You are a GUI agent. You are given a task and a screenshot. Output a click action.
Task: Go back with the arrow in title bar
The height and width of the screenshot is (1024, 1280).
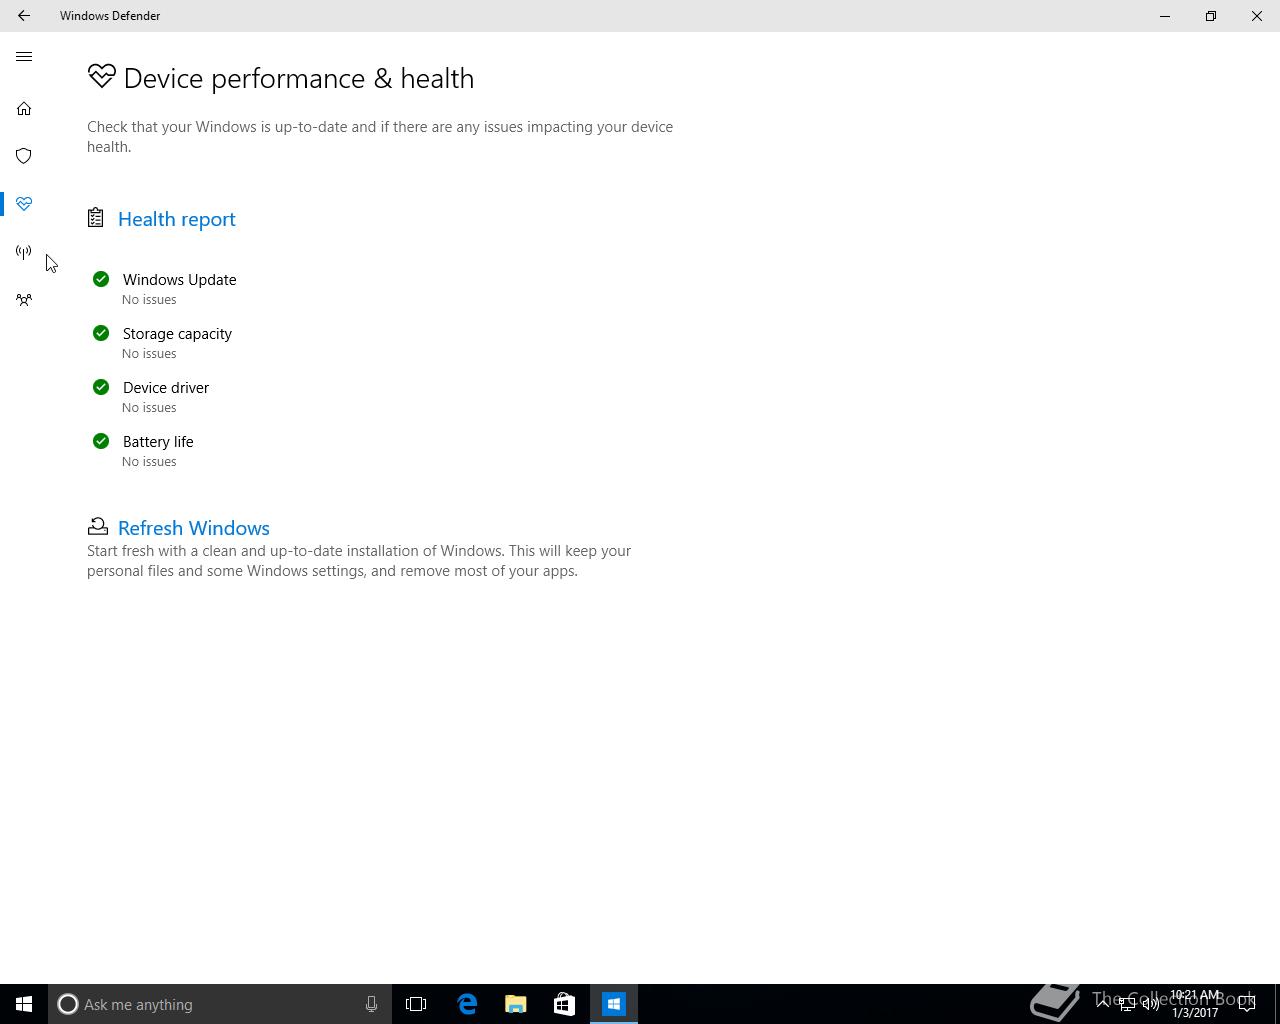(24, 16)
